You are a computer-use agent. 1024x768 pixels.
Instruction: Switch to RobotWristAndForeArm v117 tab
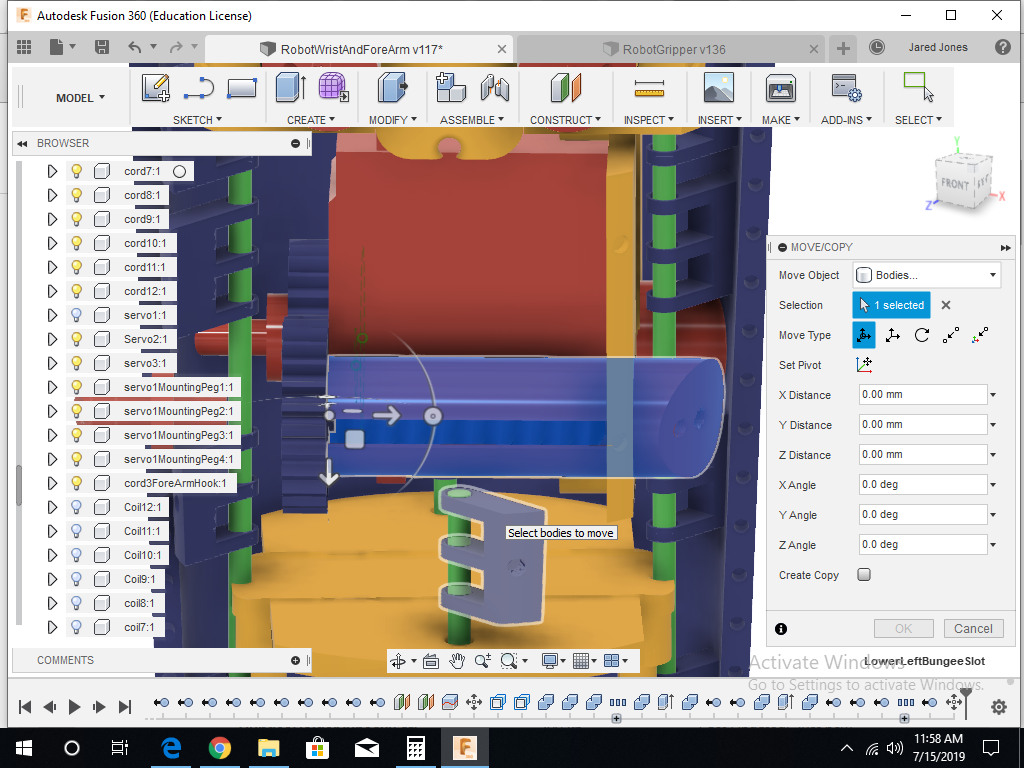tap(357, 50)
